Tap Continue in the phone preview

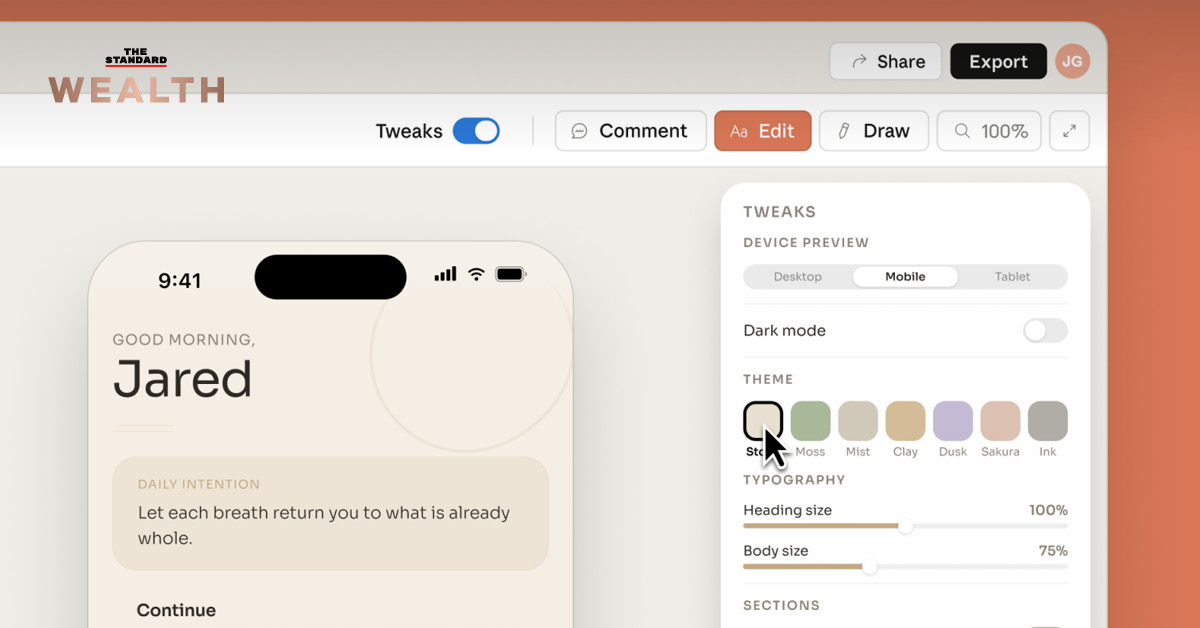176,610
